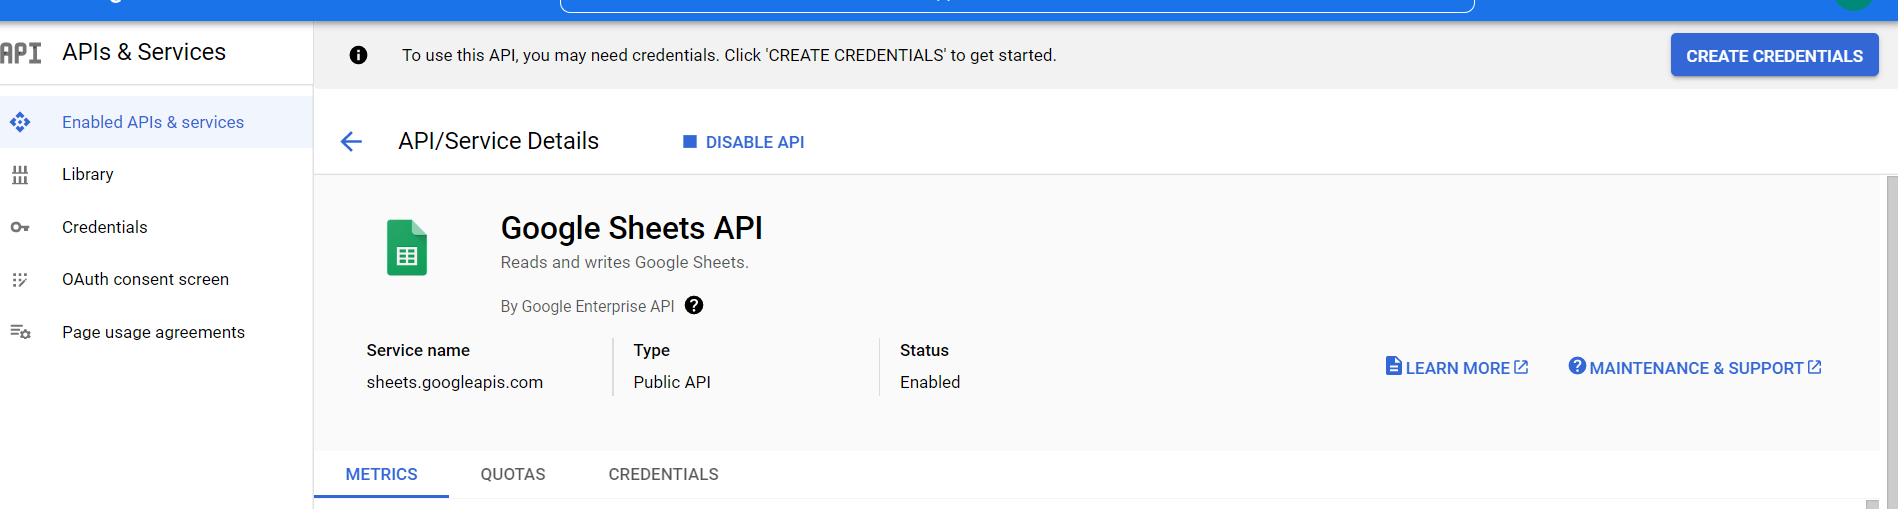Image resolution: width=1898 pixels, height=509 pixels.
Task: Click the info icon in credentials banner
Action: pyautogui.click(x=358, y=56)
